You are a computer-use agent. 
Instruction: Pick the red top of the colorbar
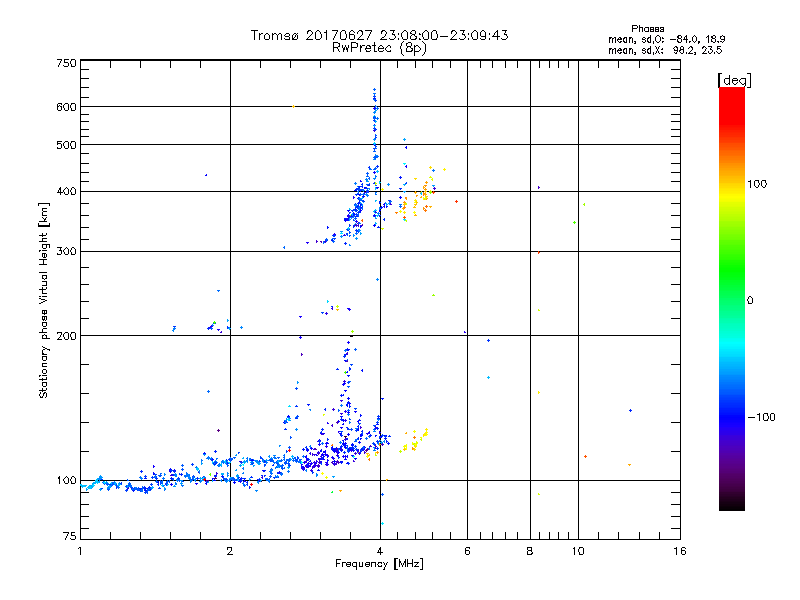731,93
